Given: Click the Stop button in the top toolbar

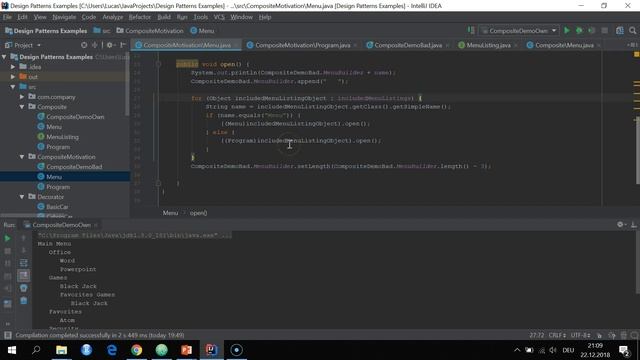Looking at the screenshot, I should tap(604, 31).
